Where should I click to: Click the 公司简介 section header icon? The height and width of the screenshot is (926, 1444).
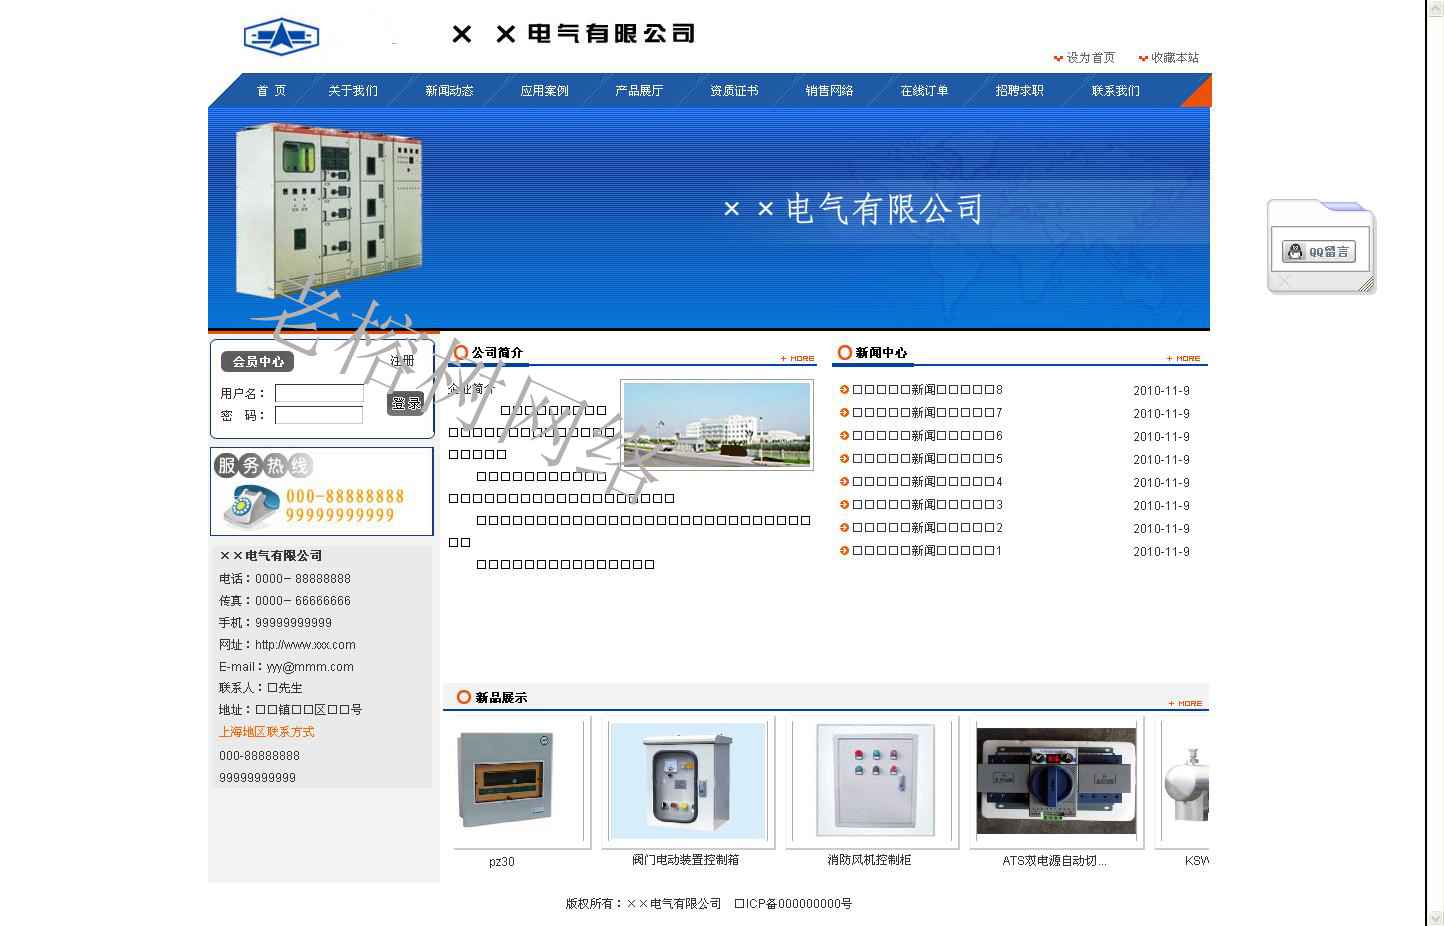tap(461, 353)
